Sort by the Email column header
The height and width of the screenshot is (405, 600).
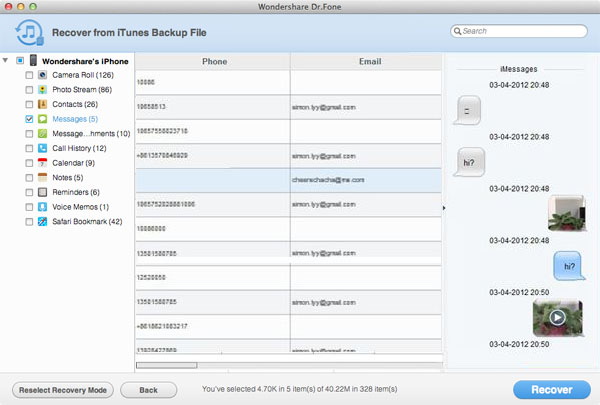click(x=366, y=61)
